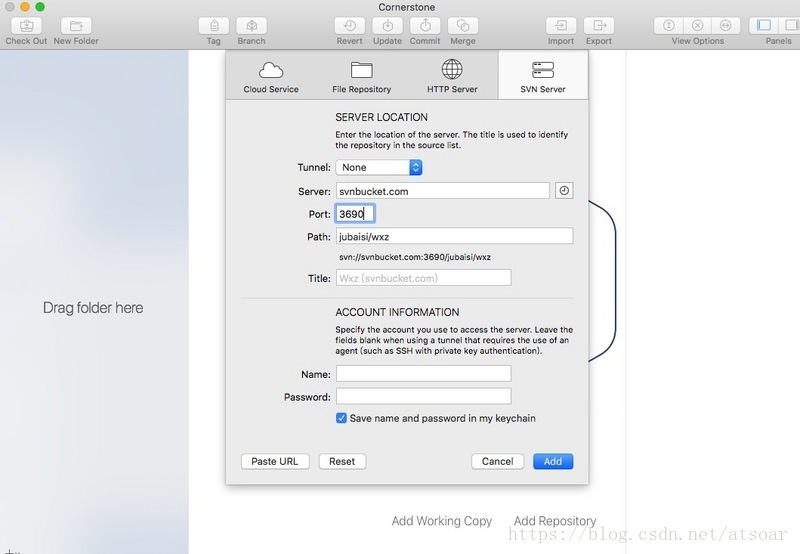Click the Check Out toolbar icon
The width and height of the screenshot is (800, 554).
coord(26,25)
